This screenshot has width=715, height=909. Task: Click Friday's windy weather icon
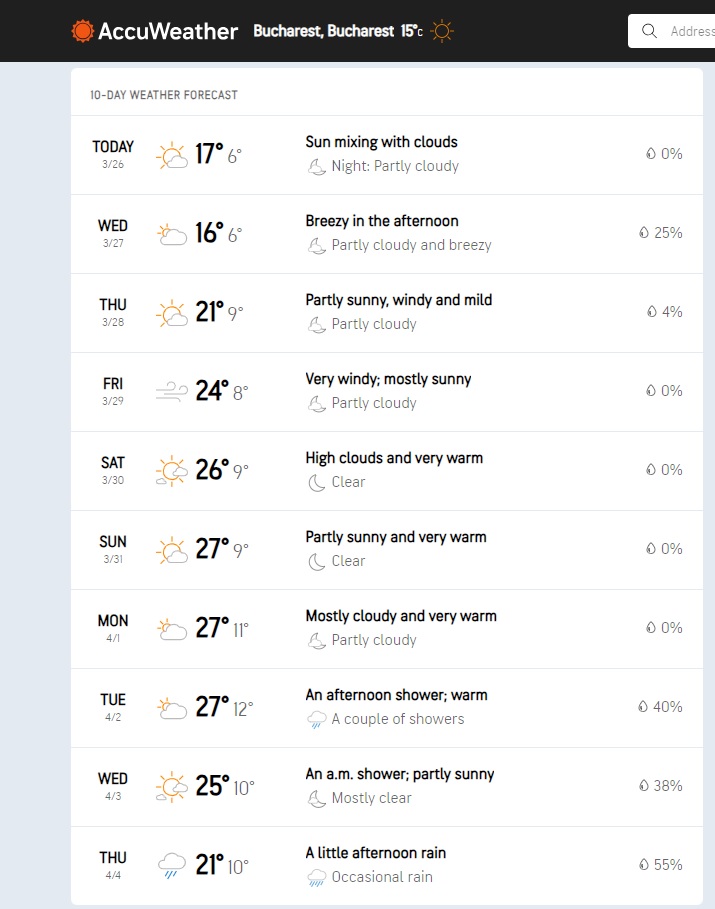pyautogui.click(x=172, y=391)
